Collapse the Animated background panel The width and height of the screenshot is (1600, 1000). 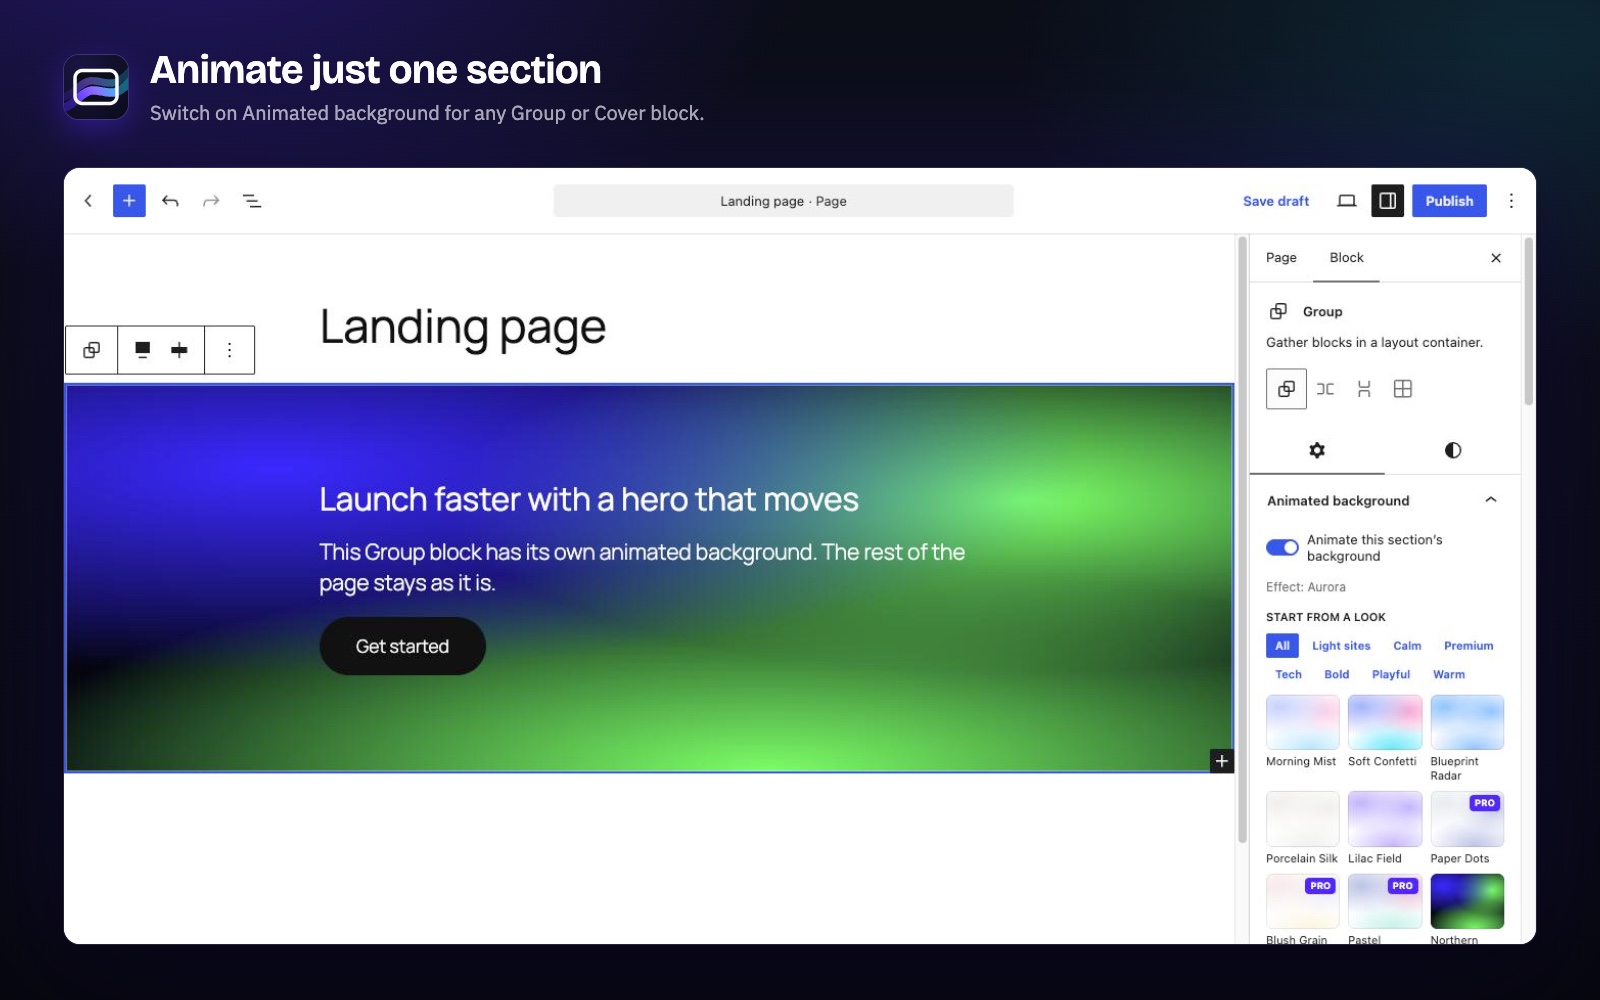point(1490,500)
